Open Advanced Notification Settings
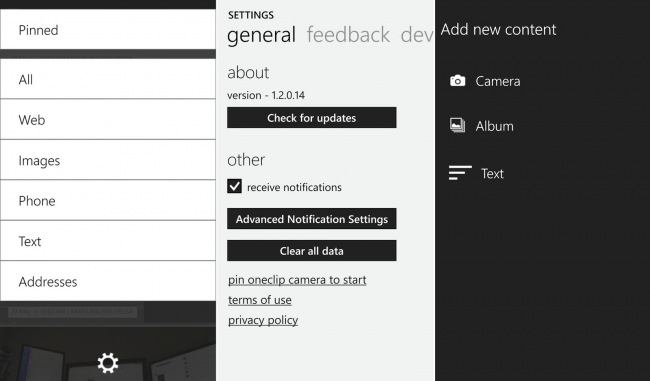Viewport: 650px width, 381px height. (312, 219)
